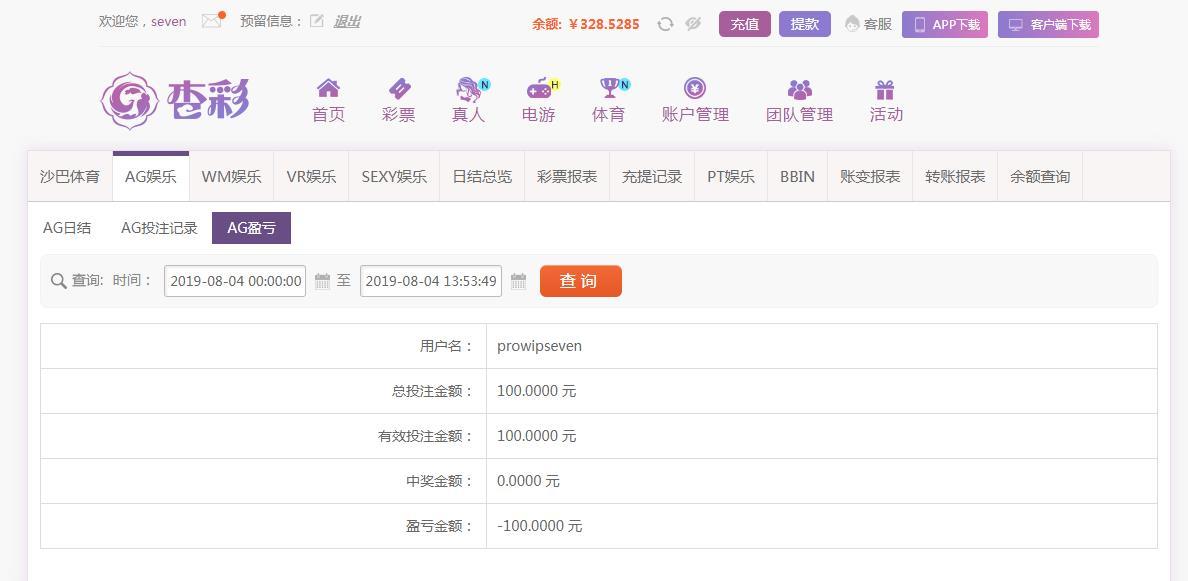The image size is (1188, 581).
Task: Click APP下载 button
Action: (945, 24)
